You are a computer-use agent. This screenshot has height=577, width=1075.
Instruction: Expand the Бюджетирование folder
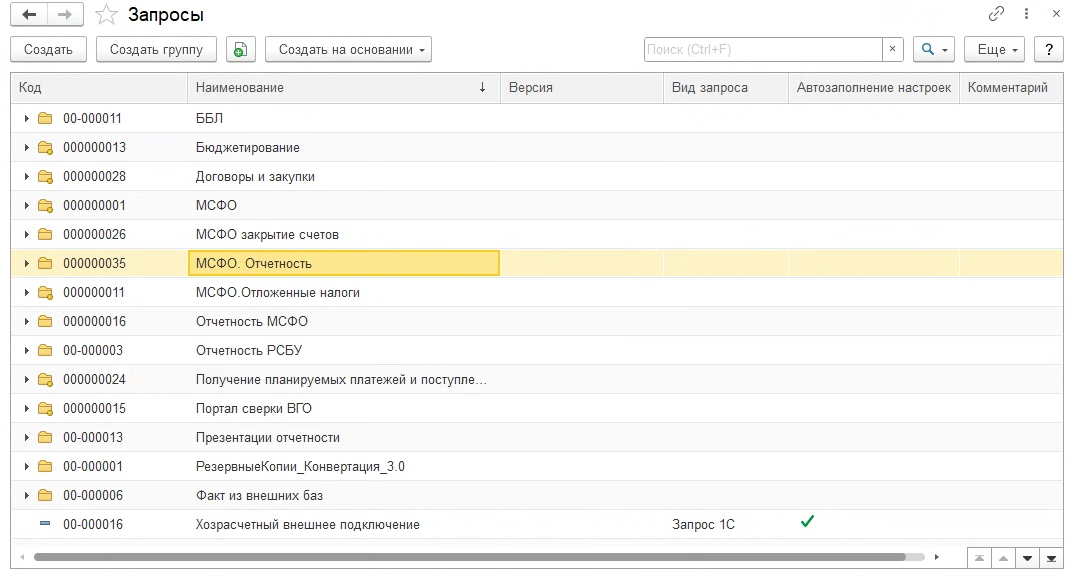[x=26, y=148]
